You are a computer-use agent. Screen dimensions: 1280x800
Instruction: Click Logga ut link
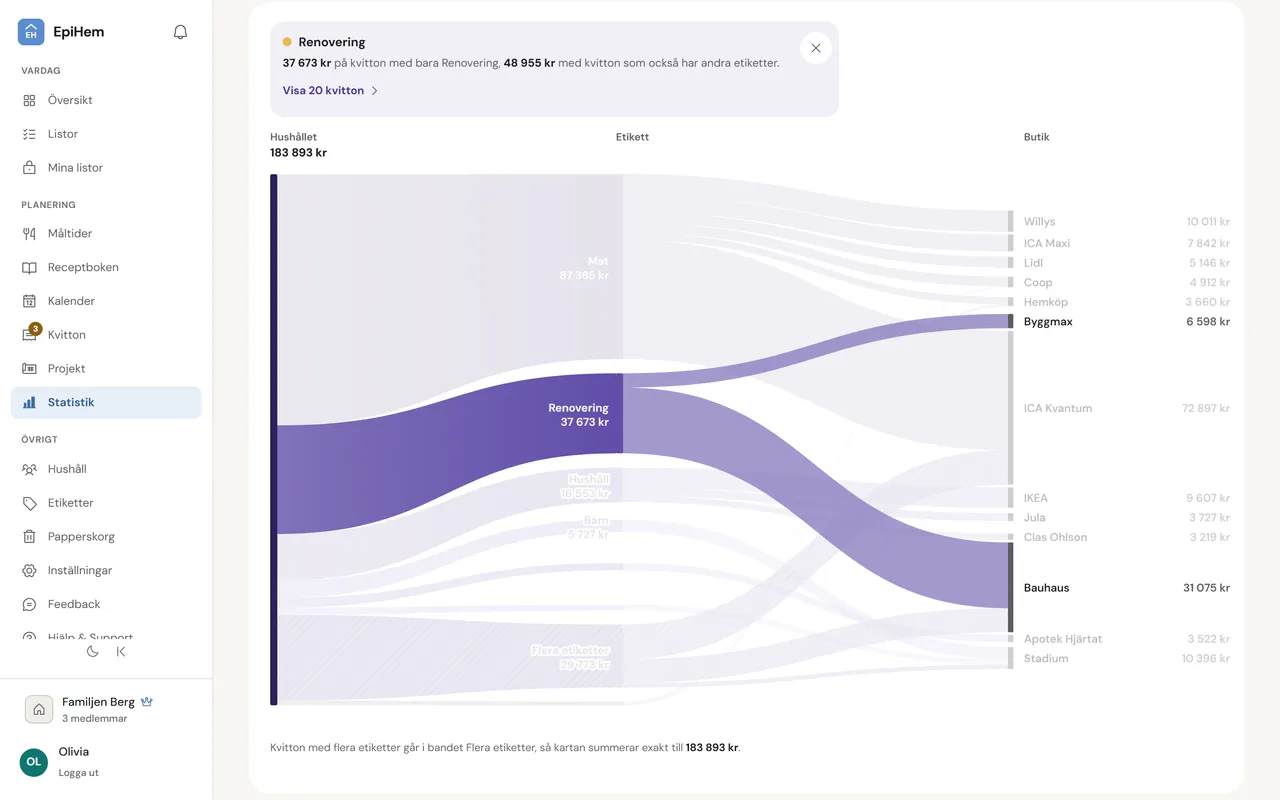79,773
